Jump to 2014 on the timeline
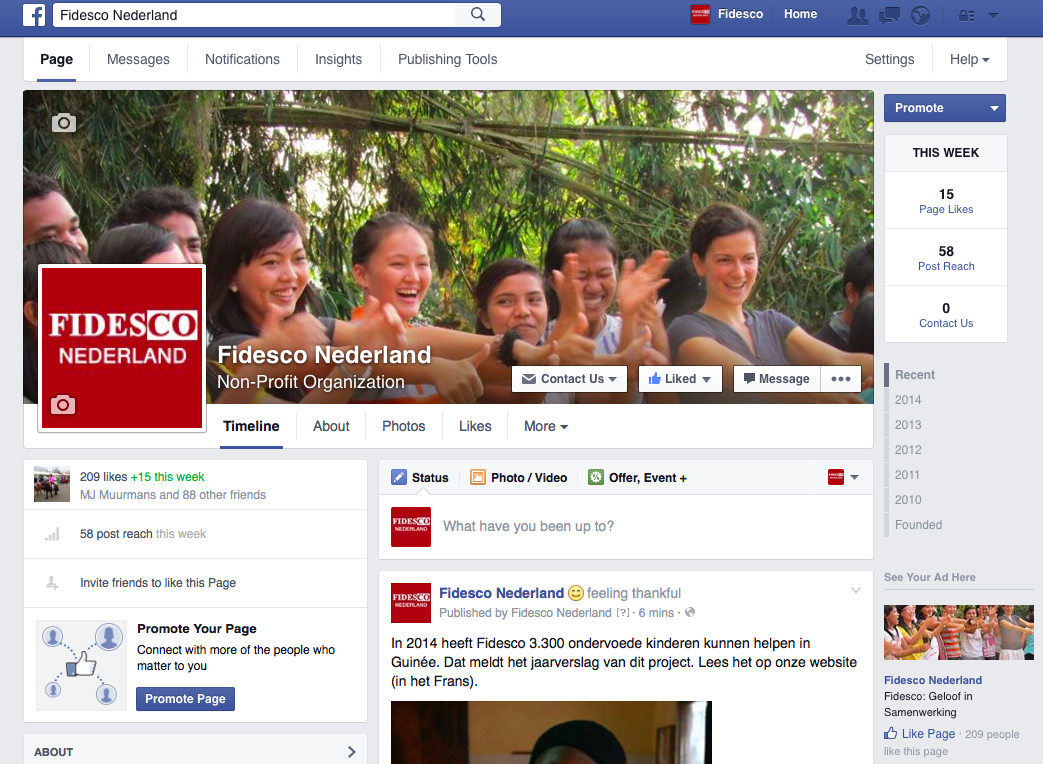1043x764 pixels. 908,400
